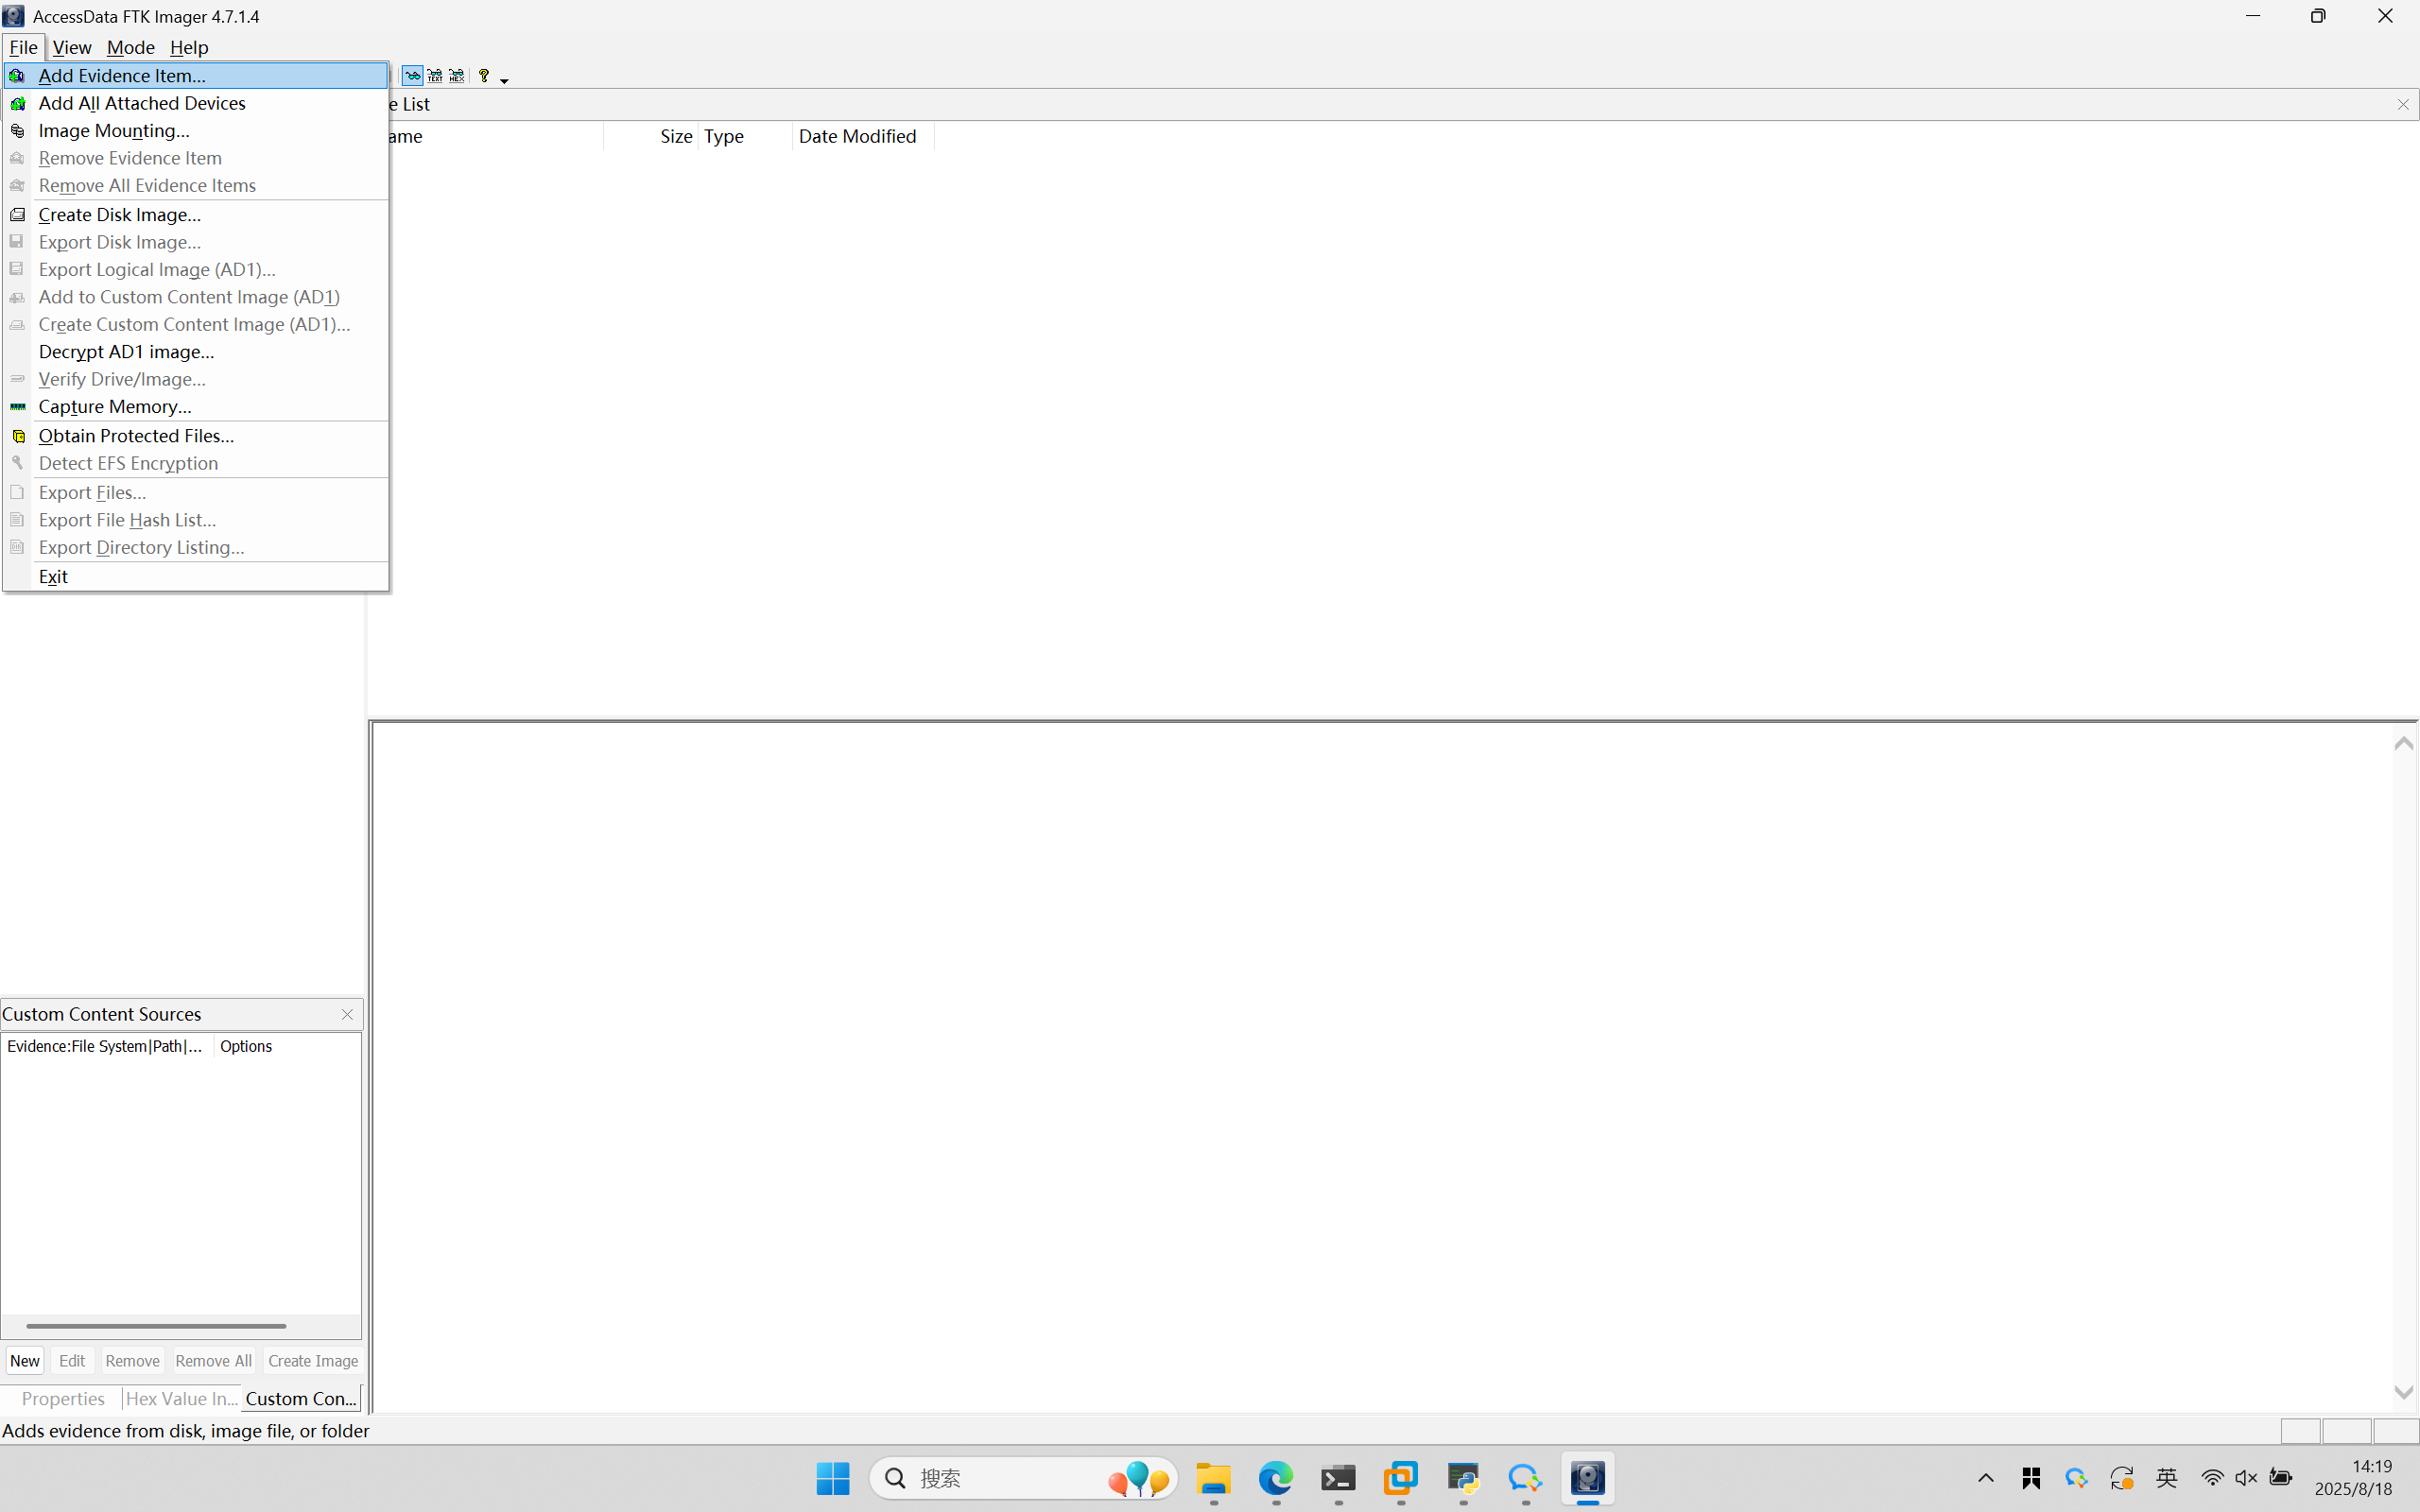Open Image Mounting dialog
The height and width of the screenshot is (1512, 2420).
coord(196,130)
